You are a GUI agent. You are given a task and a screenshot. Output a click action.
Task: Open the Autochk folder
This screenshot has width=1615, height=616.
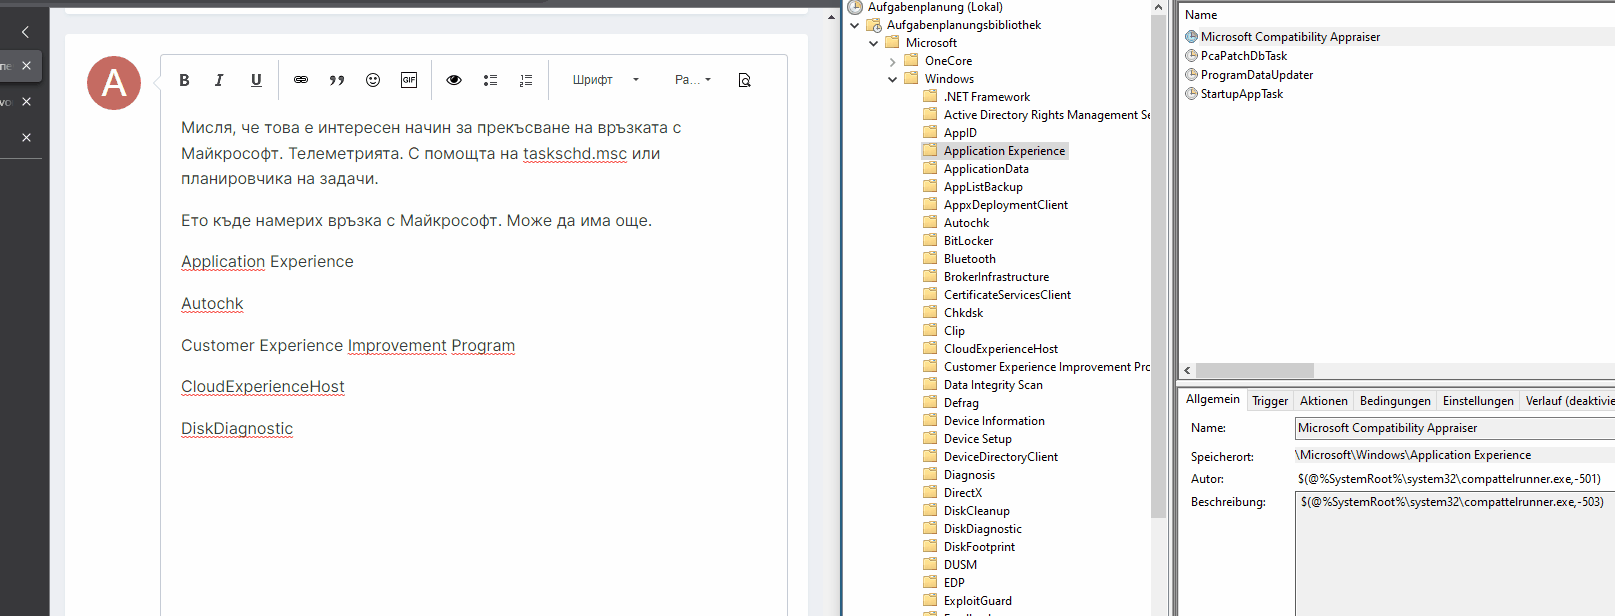tap(966, 223)
